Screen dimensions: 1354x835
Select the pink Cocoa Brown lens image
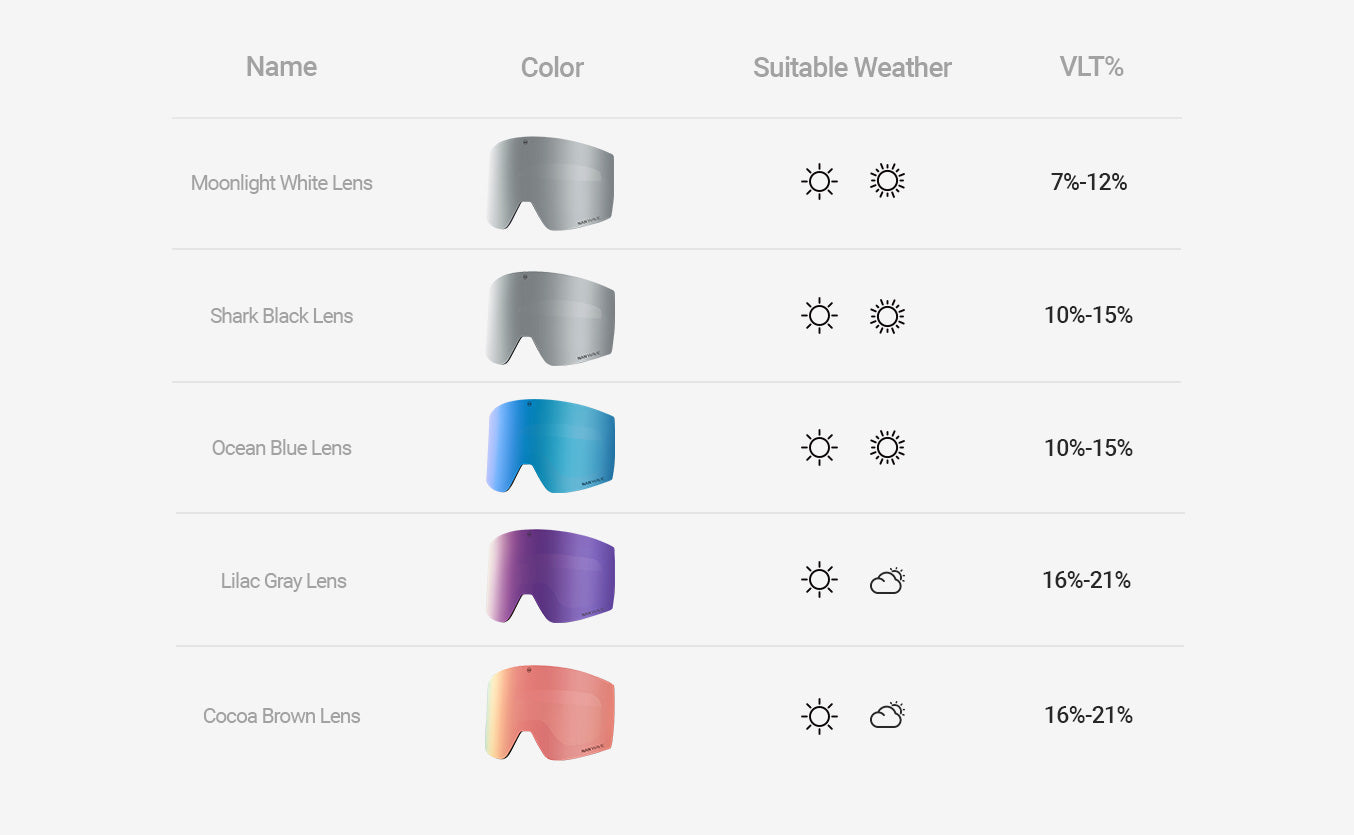pyautogui.click(x=551, y=712)
